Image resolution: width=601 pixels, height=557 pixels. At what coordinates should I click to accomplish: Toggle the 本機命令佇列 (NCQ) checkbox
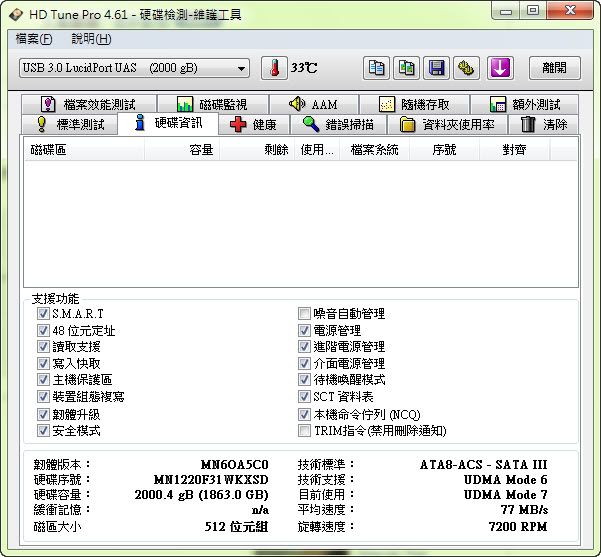coord(305,414)
